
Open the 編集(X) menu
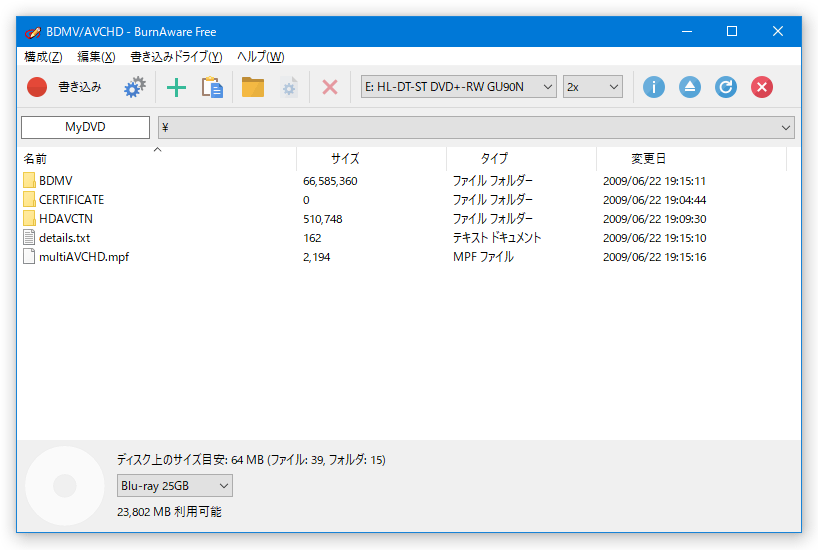(96, 56)
